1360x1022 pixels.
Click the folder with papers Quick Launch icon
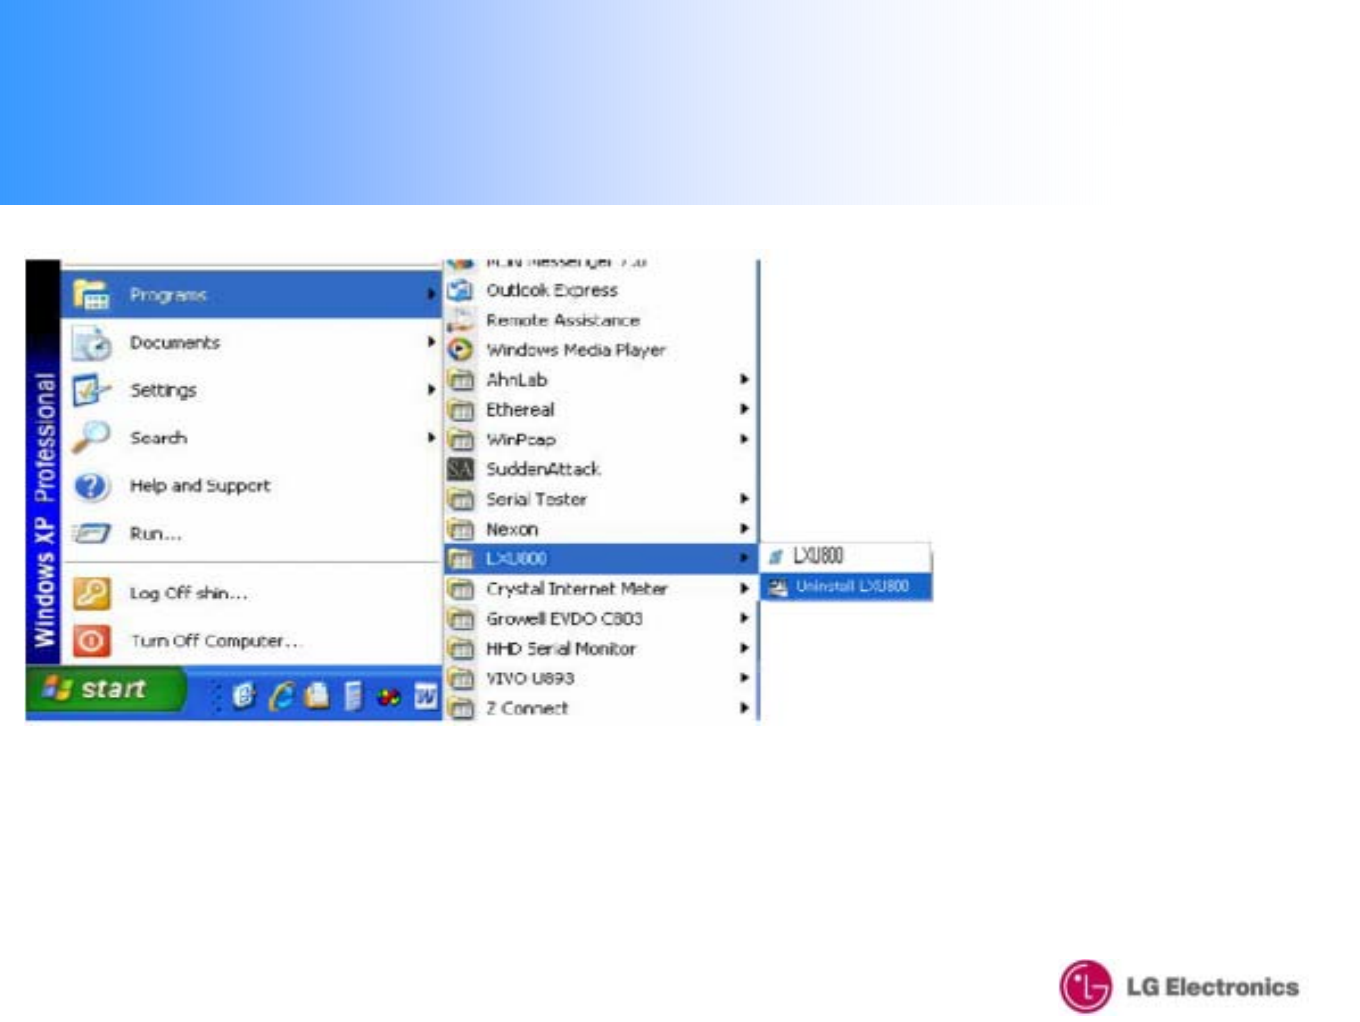pyautogui.click(x=317, y=696)
